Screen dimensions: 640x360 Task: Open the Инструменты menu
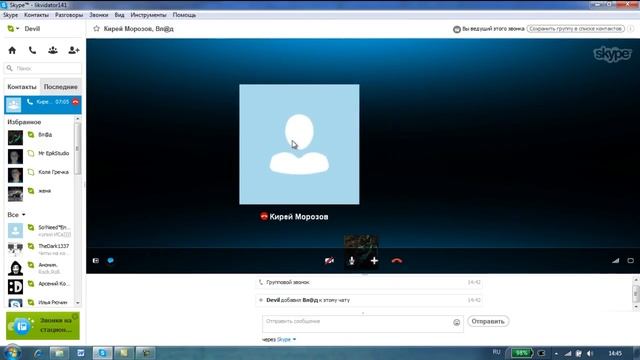(148, 15)
